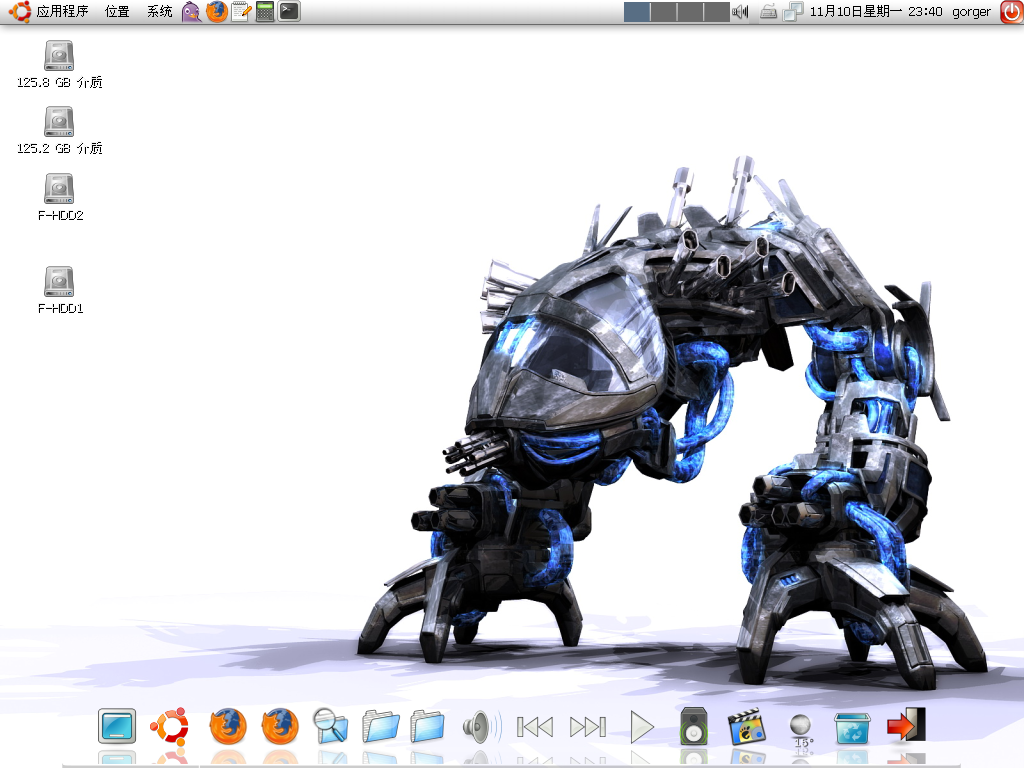Open the magnifier search folder icon in dock
This screenshot has width=1024, height=768.
click(330, 726)
